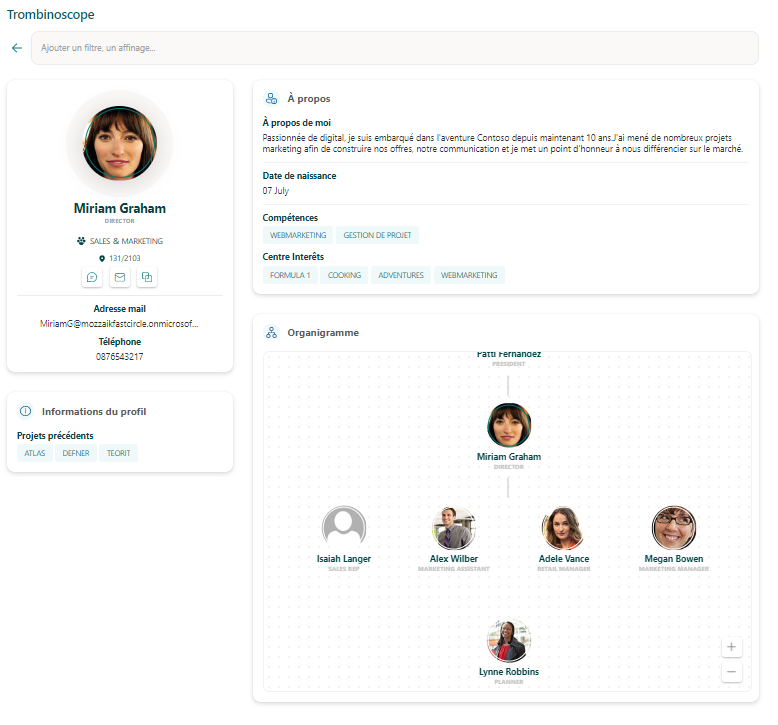The image size is (778, 725).
Task: Click the DEFNER project tag
Action: 76,453
